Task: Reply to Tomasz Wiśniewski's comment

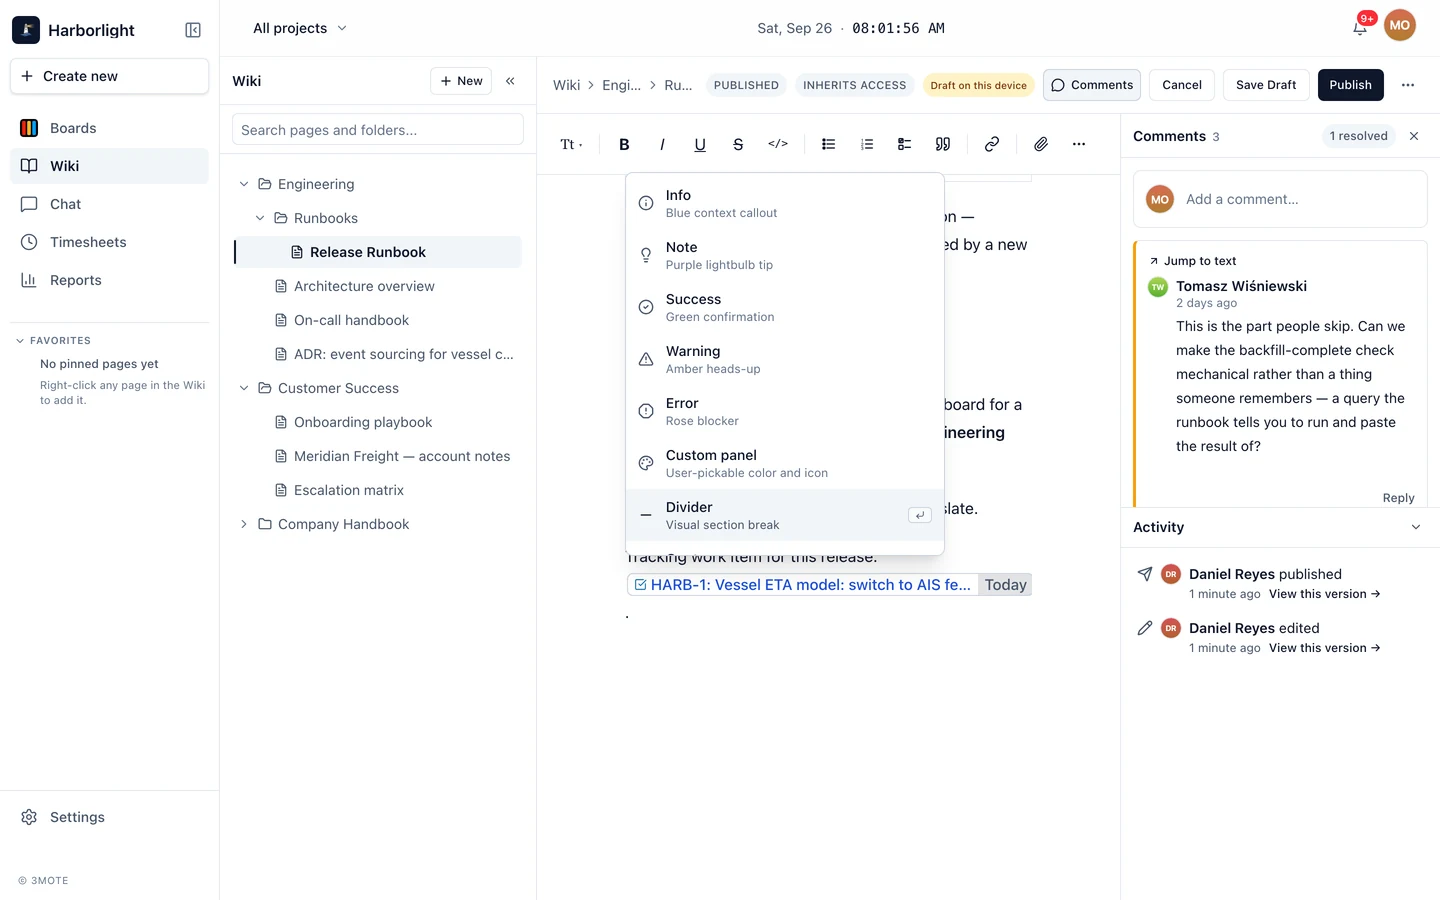Action: (x=1398, y=498)
